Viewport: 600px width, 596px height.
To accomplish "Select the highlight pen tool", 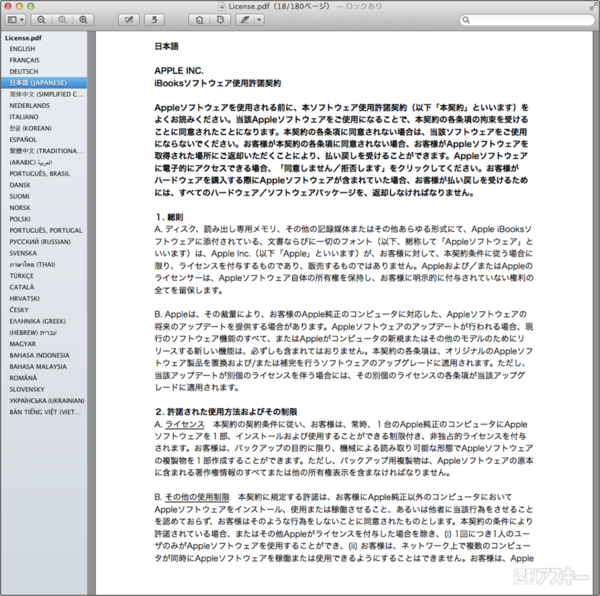I will pos(245,20).
